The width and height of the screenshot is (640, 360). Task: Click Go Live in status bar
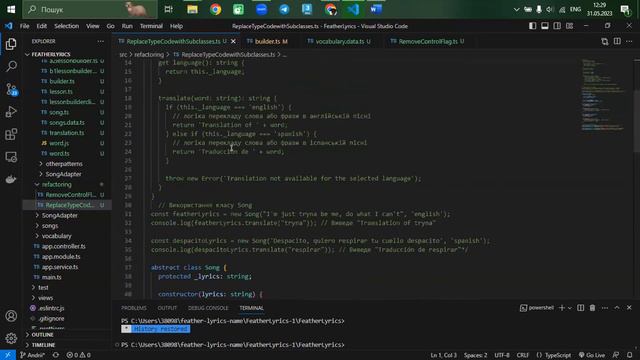(x=592, y=355)
